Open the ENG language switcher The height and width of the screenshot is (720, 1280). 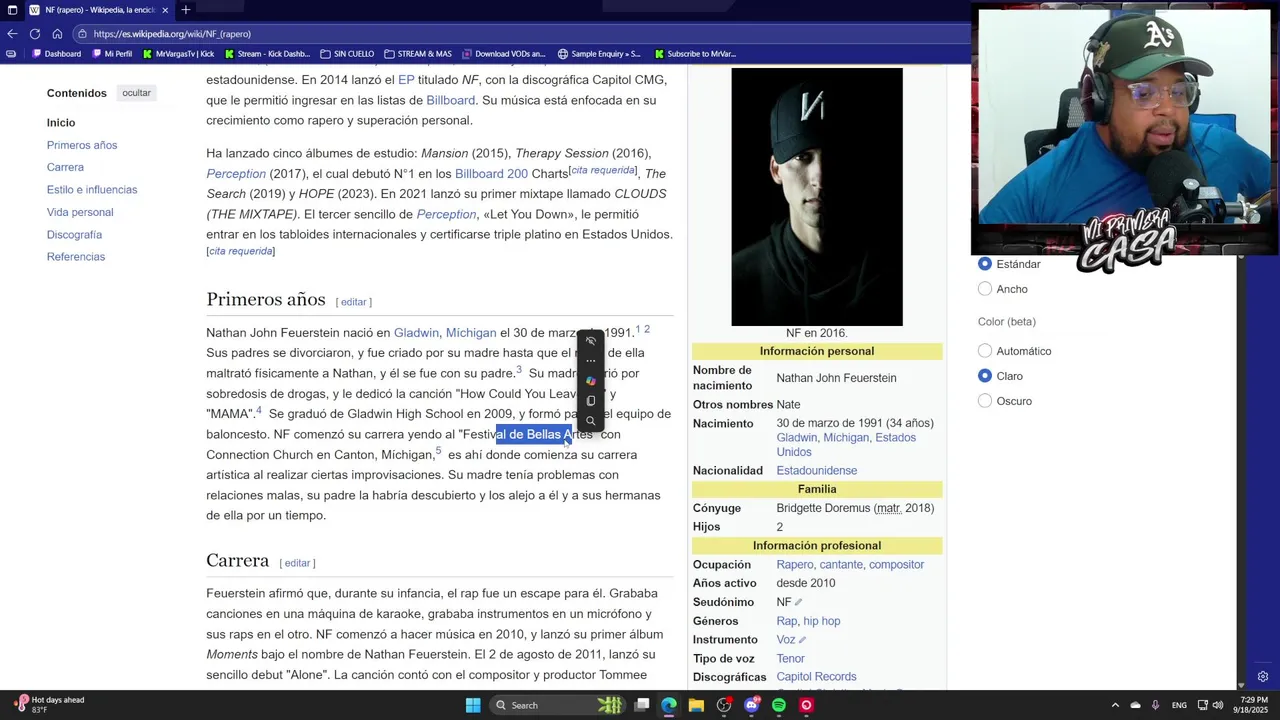click(x=1179, y=705)
